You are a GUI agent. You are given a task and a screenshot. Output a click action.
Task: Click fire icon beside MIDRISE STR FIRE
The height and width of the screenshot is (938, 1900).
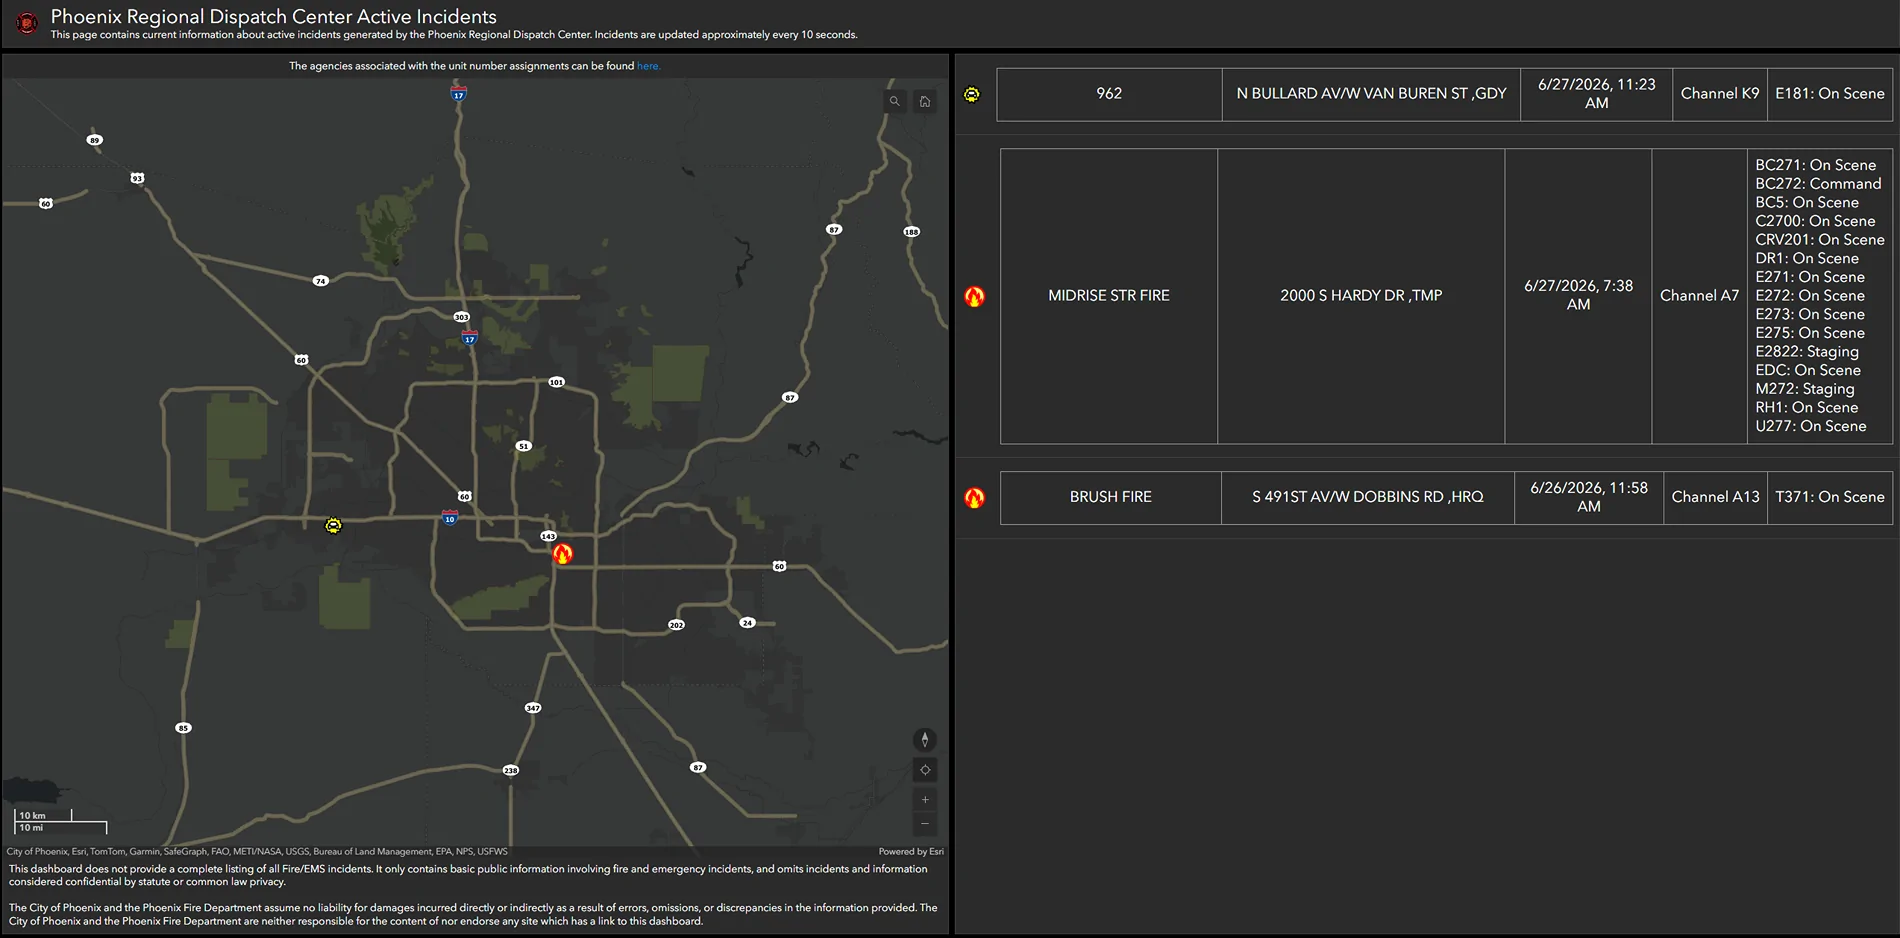pyautogui.click(x=974, y=296)
